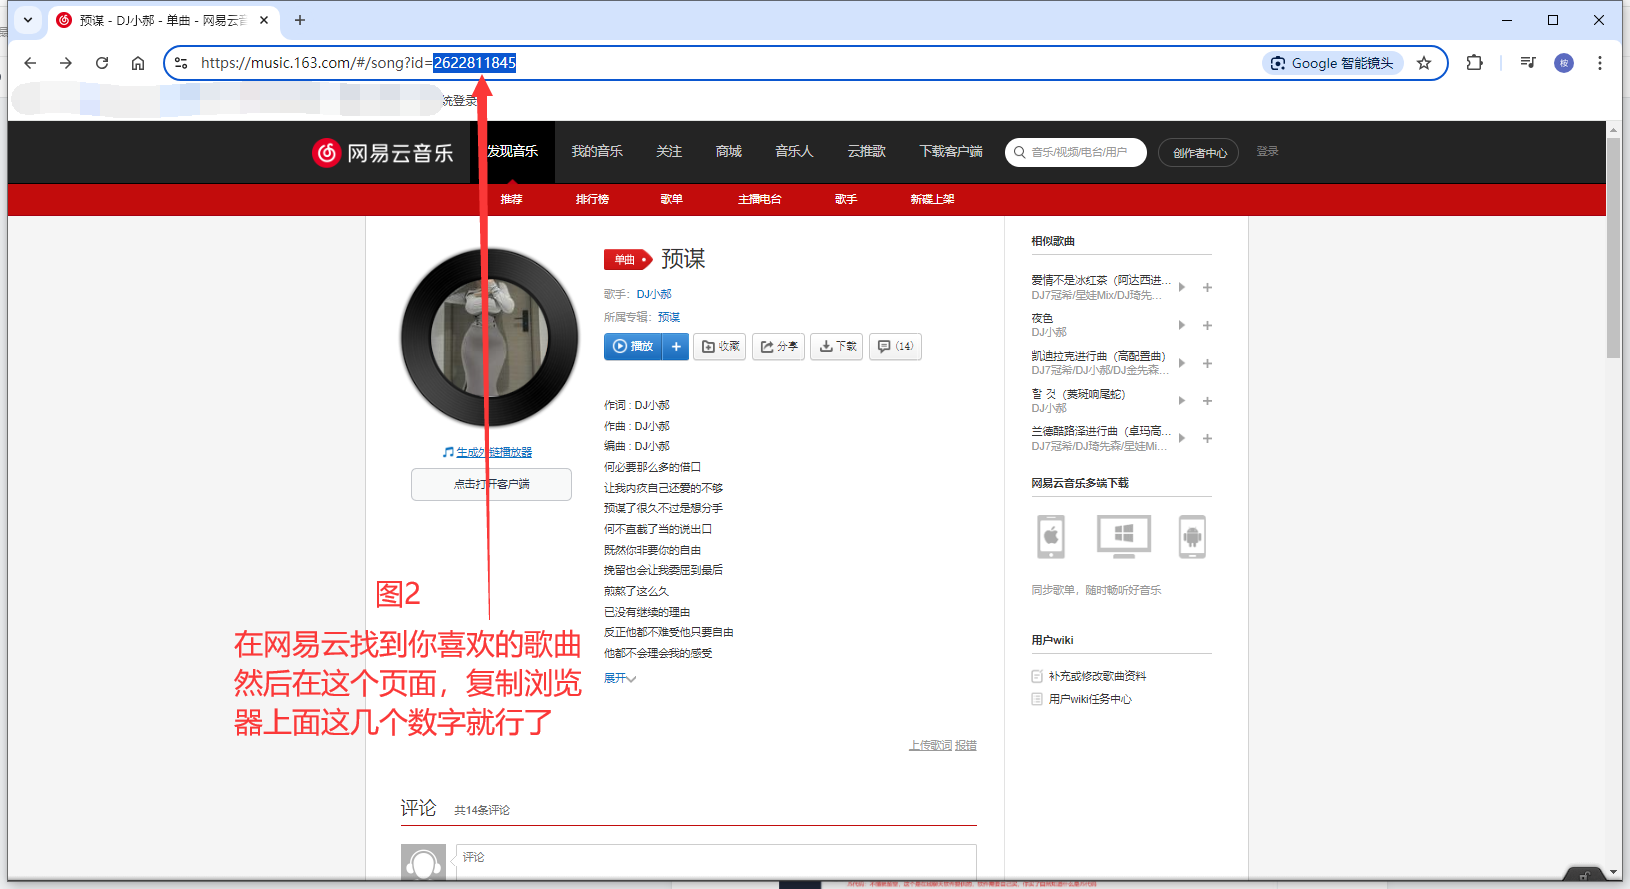
Task: Click the 网易云音乐 logo
Action: click(382, 152)
